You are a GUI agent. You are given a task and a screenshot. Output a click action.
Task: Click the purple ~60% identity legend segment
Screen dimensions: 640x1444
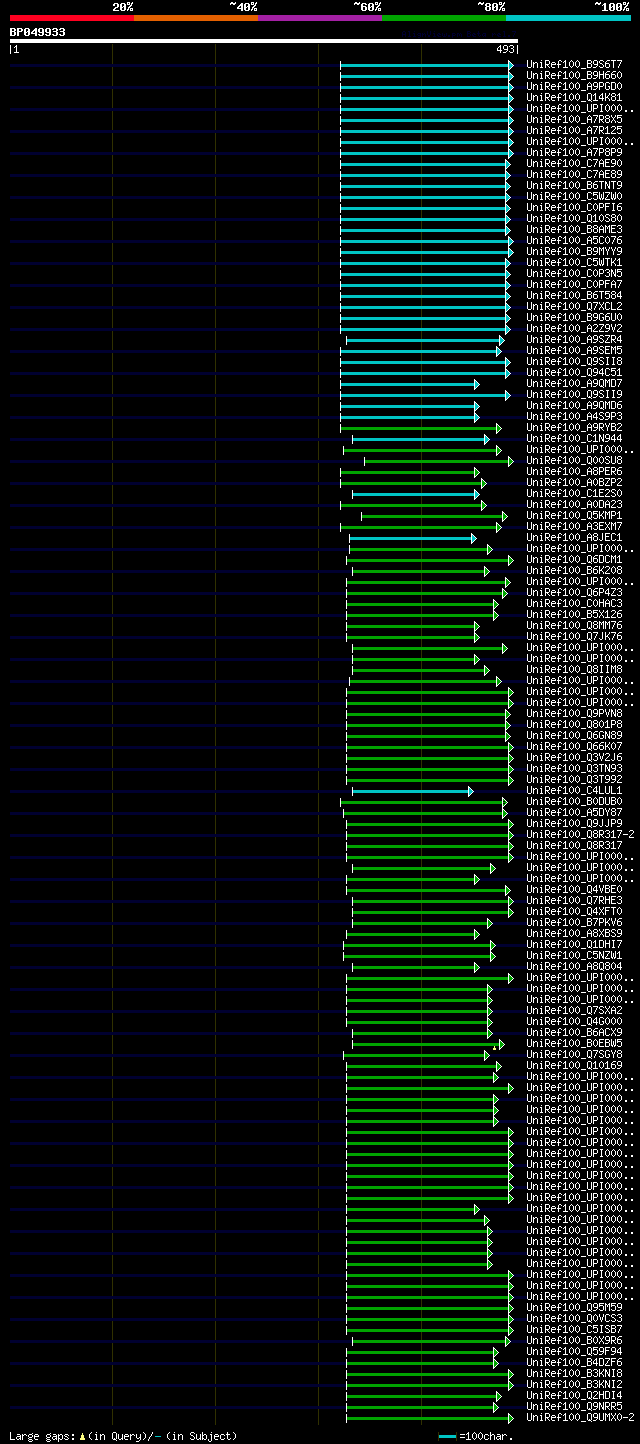coord(319,17)
